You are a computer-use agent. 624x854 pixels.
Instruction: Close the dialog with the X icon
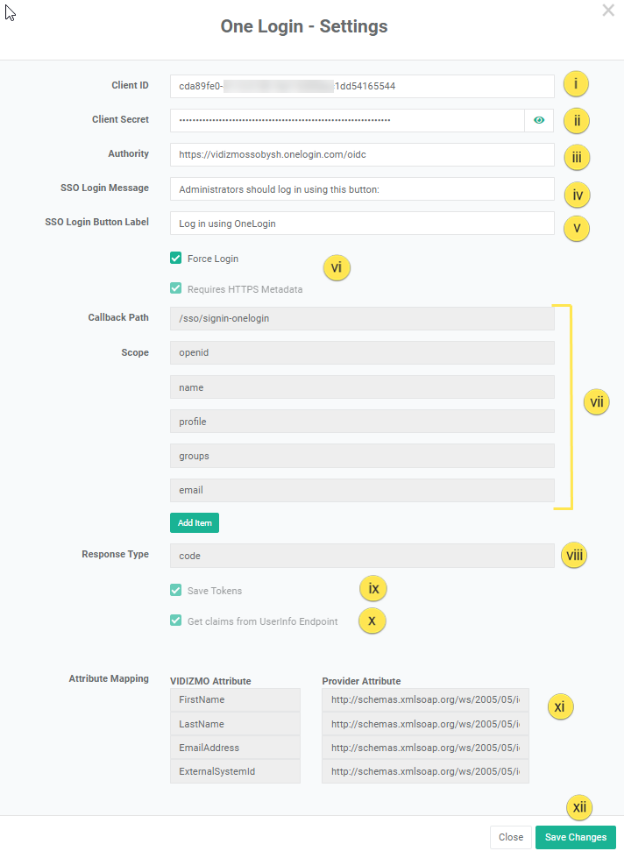[x=608, y=10]
